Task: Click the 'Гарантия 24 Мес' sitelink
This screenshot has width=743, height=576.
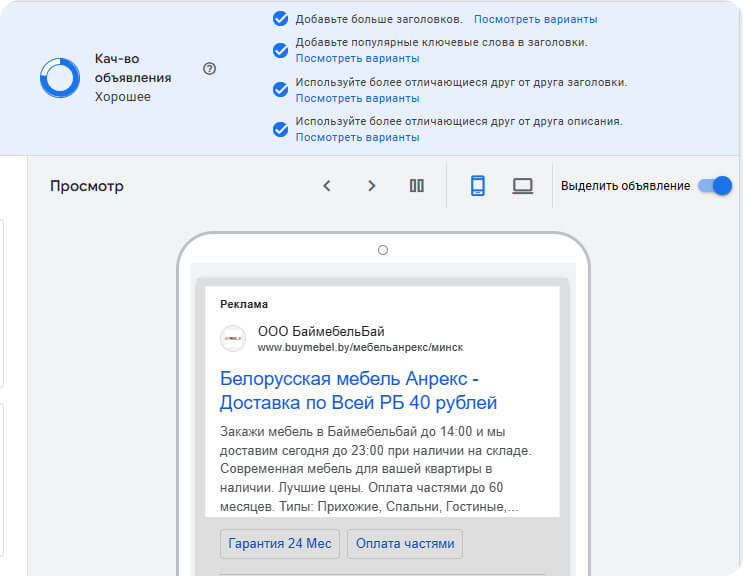Action: [280, 543]
